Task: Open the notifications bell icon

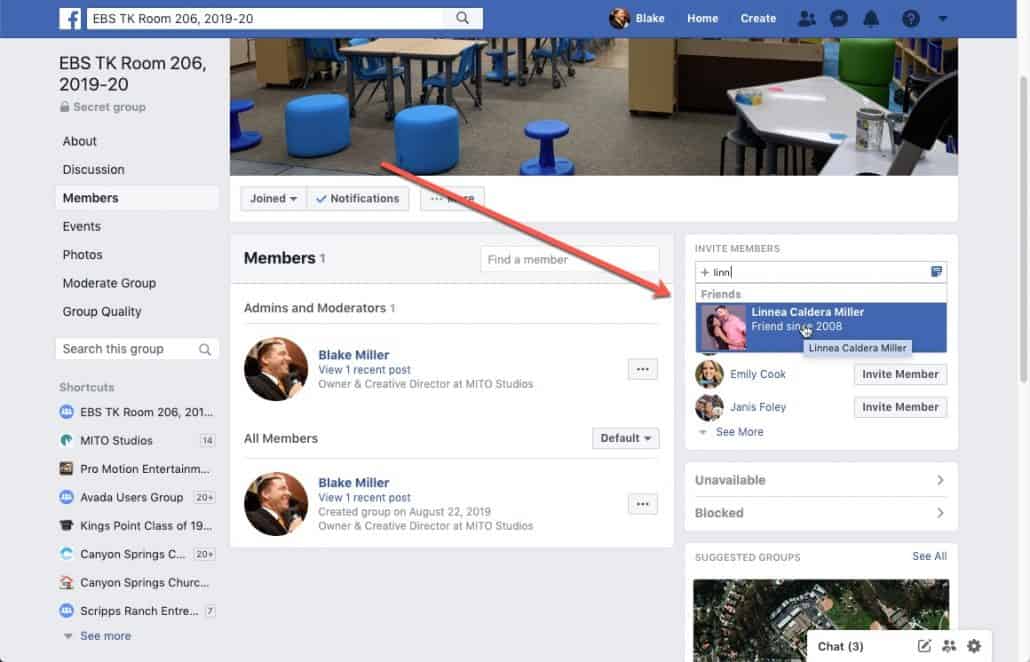Action: [871, 17]
